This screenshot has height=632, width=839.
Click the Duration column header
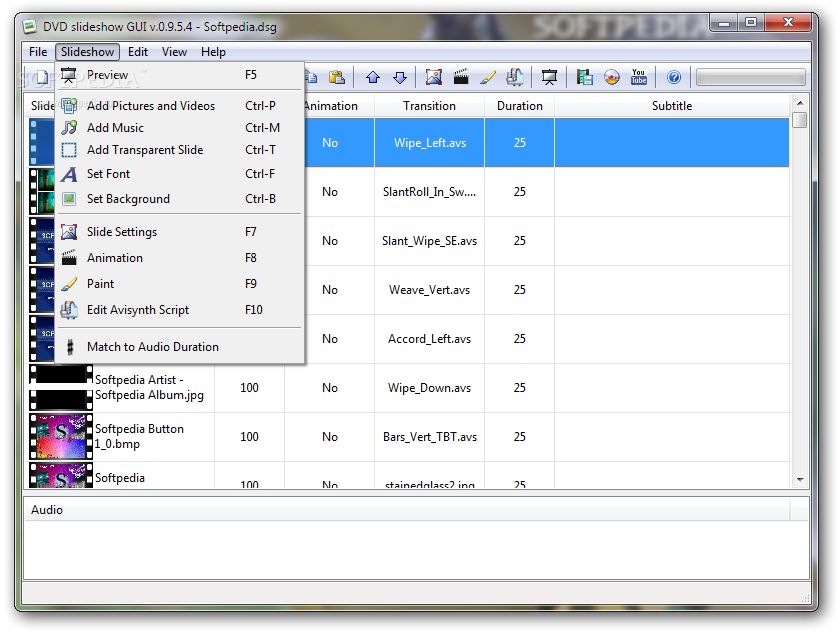(520, 106)
